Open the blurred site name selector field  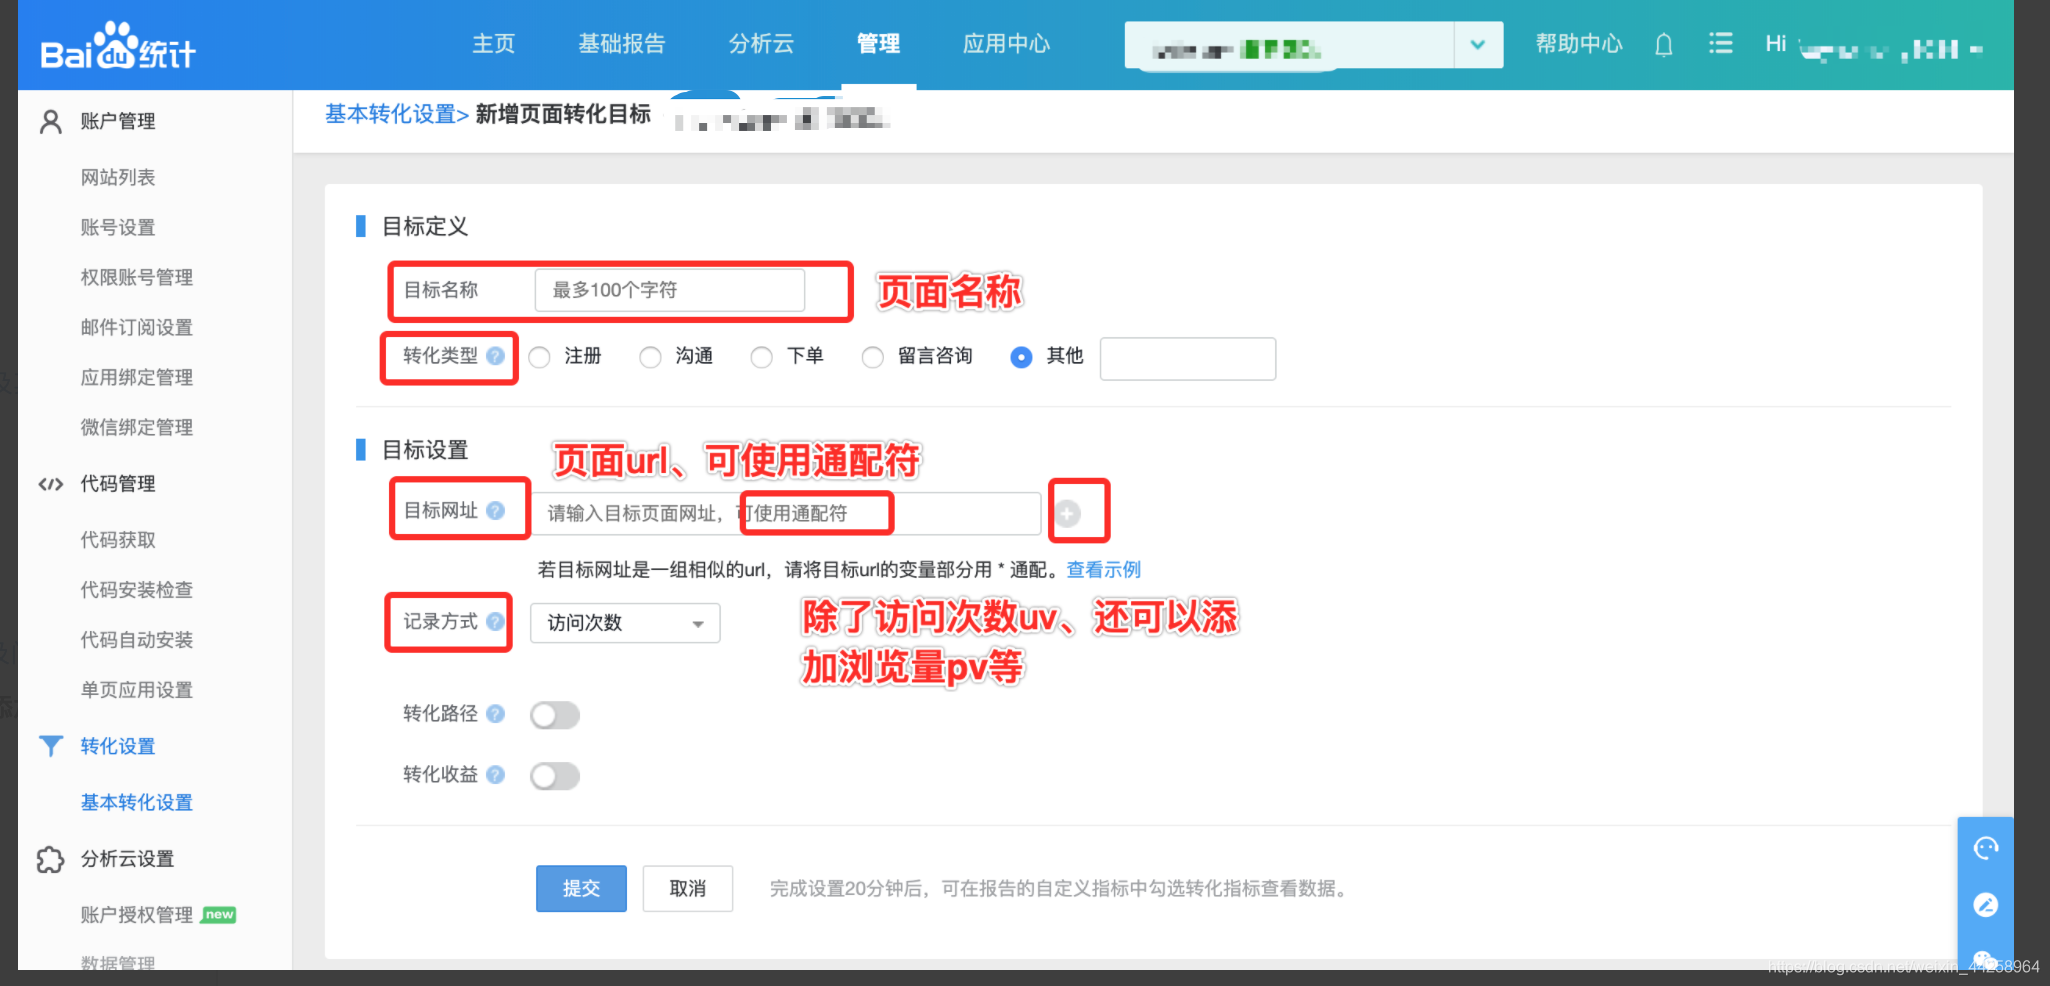click(1289, 45)
